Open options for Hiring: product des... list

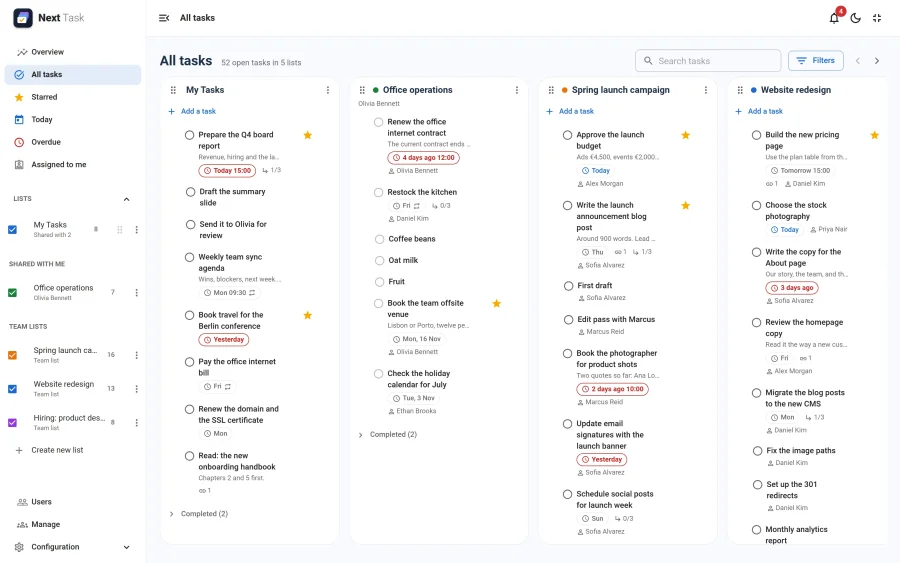tap(137, 423)
